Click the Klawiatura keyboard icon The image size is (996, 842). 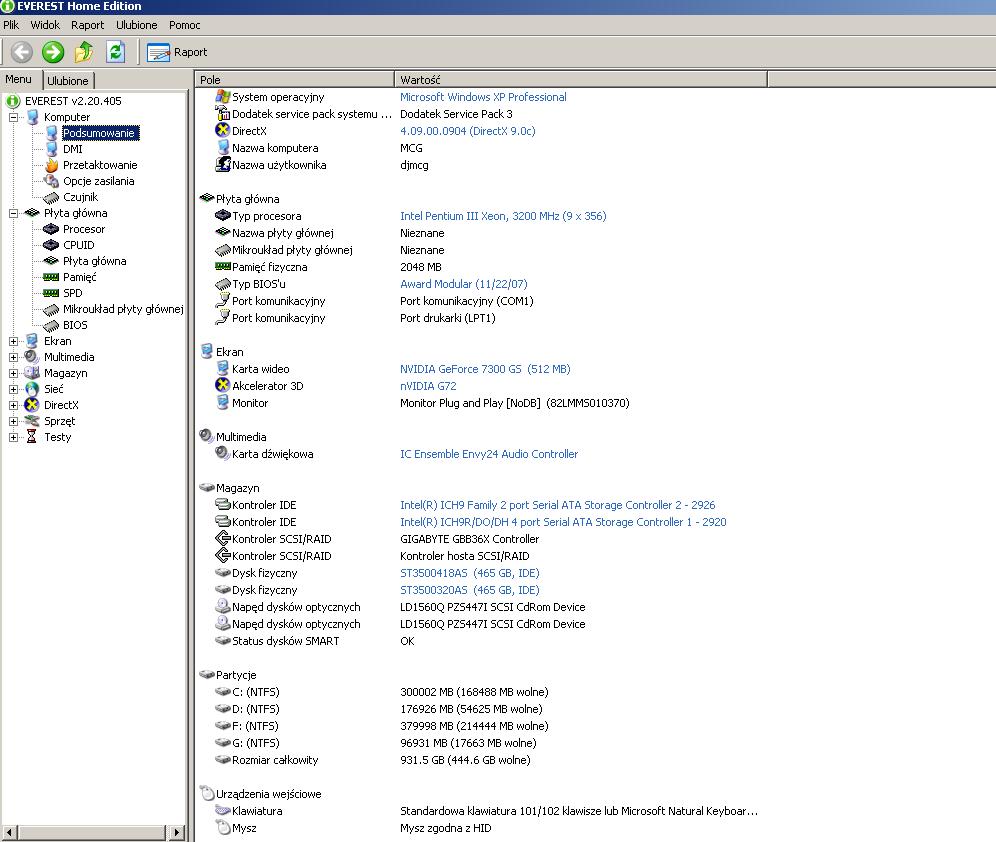(222, 810)
